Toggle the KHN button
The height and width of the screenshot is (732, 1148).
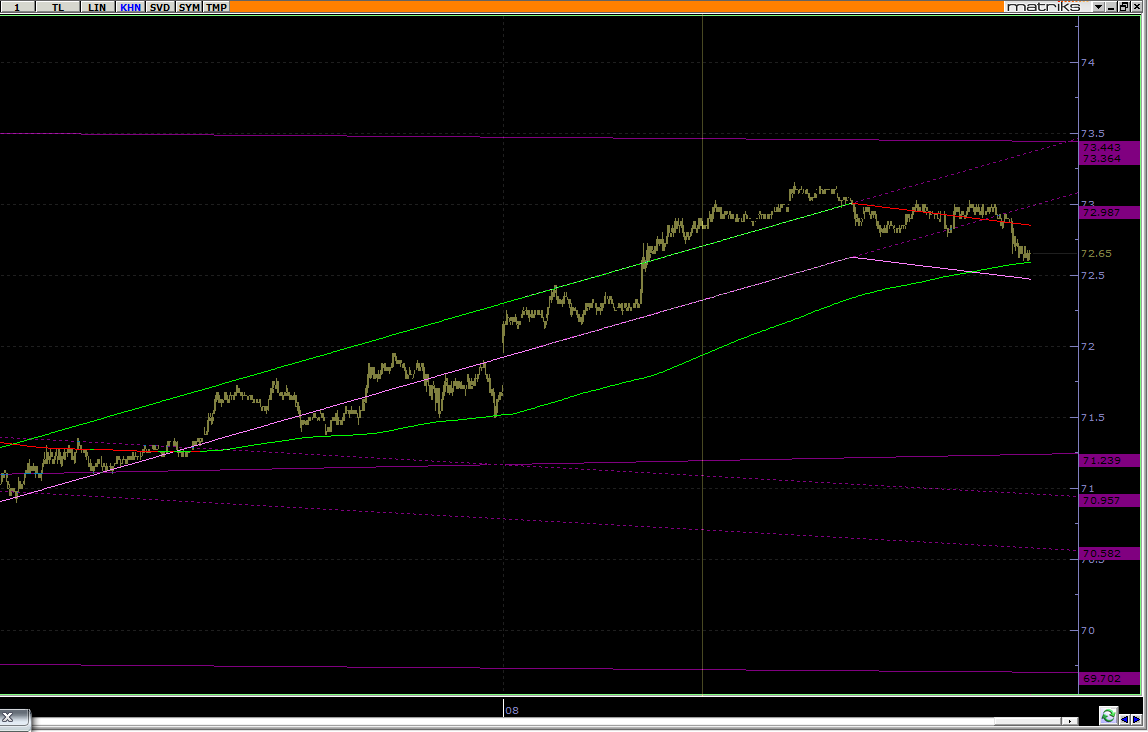(130, 7)
